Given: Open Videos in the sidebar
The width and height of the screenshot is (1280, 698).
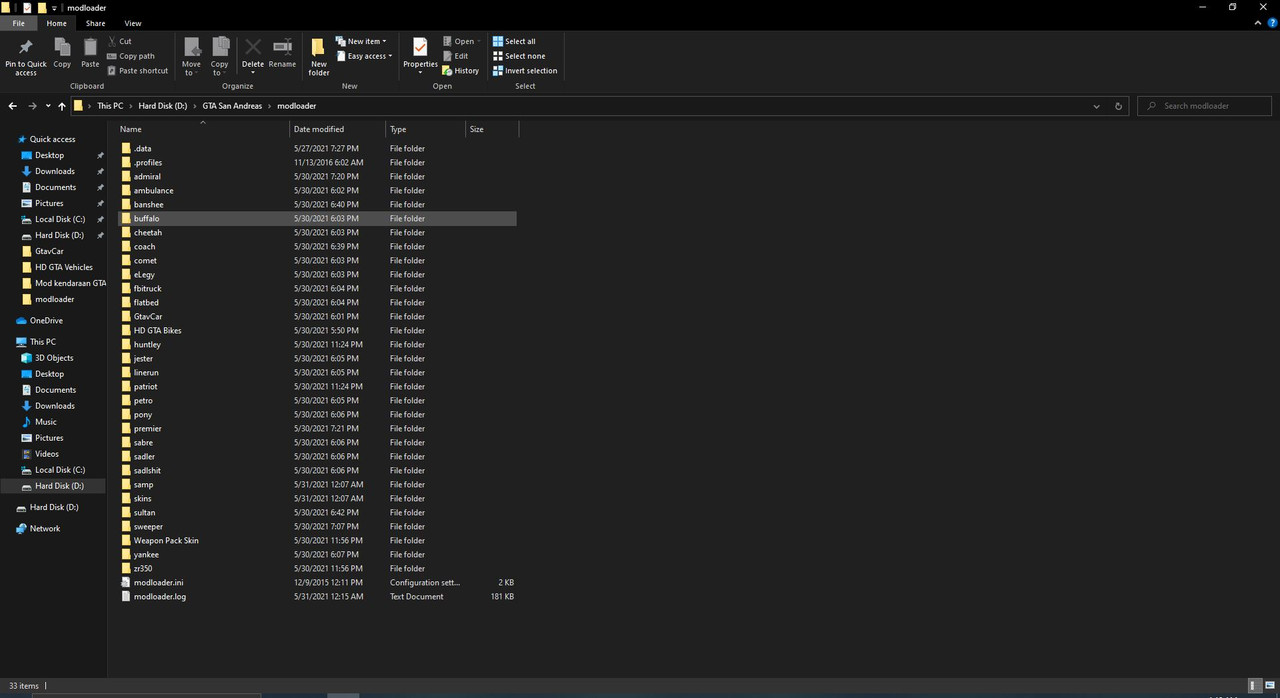Looking at the screenshot, I should [x=47, y=454].
